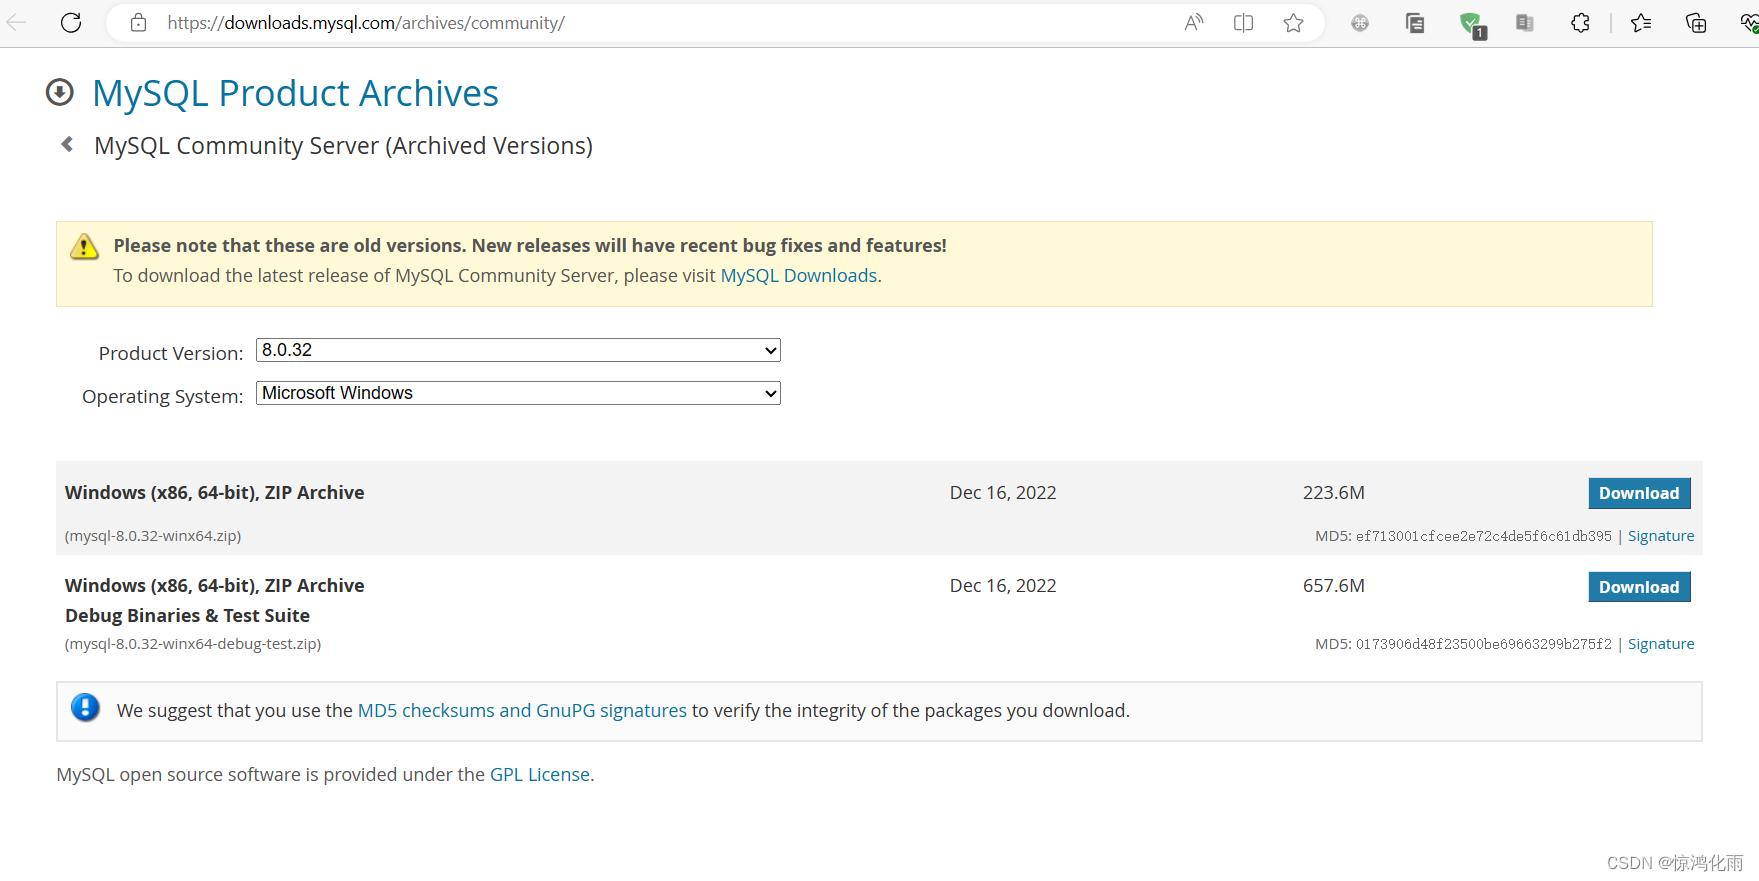Click the gray translate extension icon
The height and width of the screenshot is (881, 1759).
click(x=1525, y=22)
